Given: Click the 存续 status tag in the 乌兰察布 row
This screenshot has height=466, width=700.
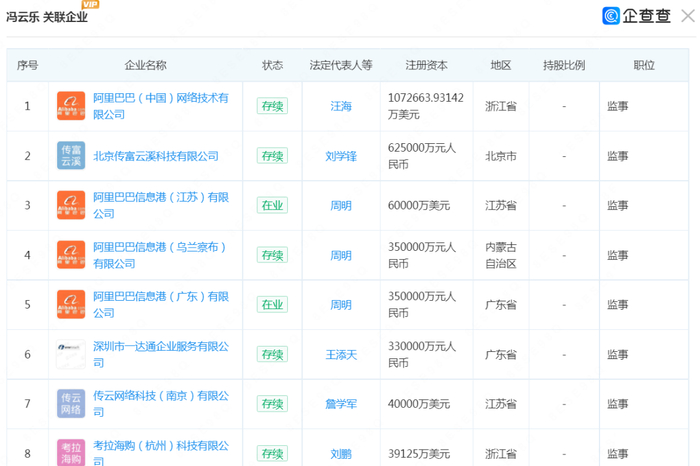Looking at the screenshot, I should click(x=272, y=255).
